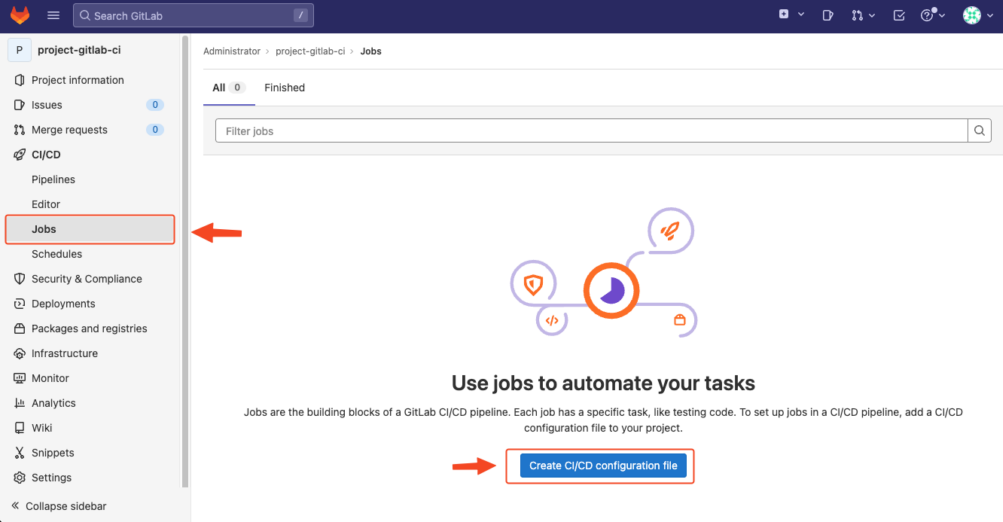Viewport: 1003px width, 522px height.
Task: Open the To-Do list checkmark icon
Action: pos(899,15)
